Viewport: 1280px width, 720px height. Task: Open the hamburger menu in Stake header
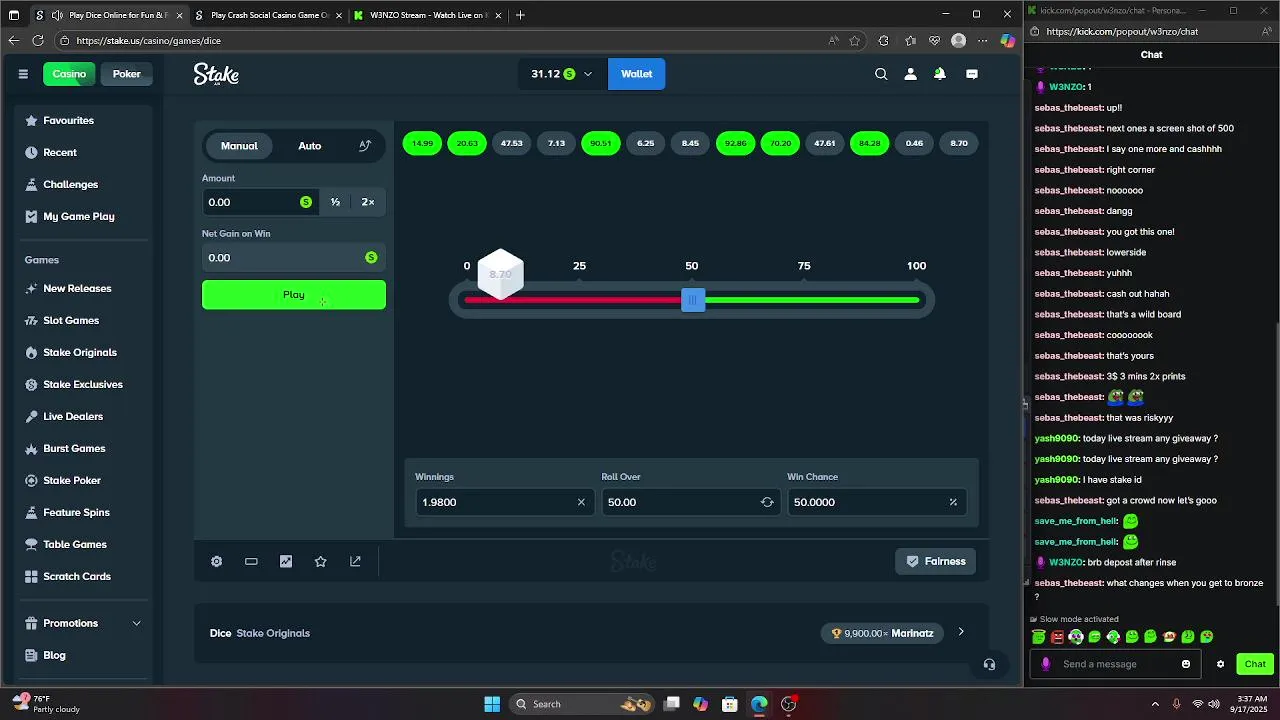point(23,74)
